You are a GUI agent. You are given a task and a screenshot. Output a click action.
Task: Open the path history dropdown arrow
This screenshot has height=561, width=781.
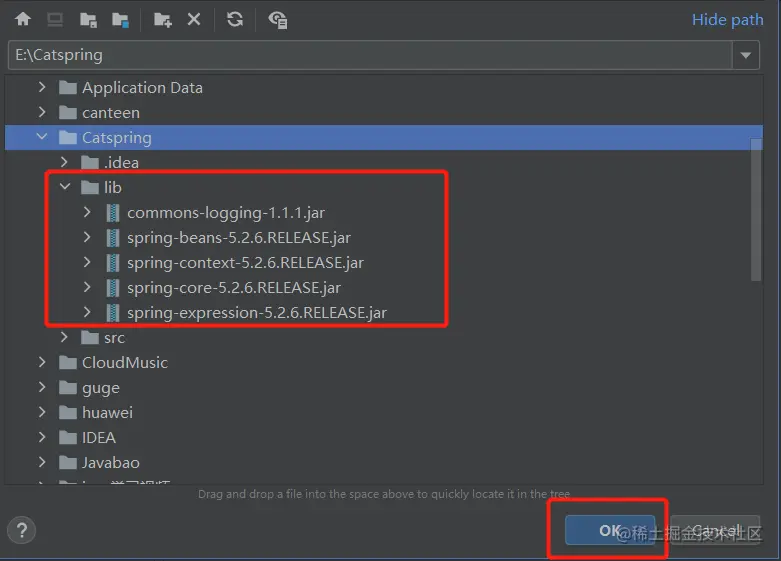(x=746, y=55)
